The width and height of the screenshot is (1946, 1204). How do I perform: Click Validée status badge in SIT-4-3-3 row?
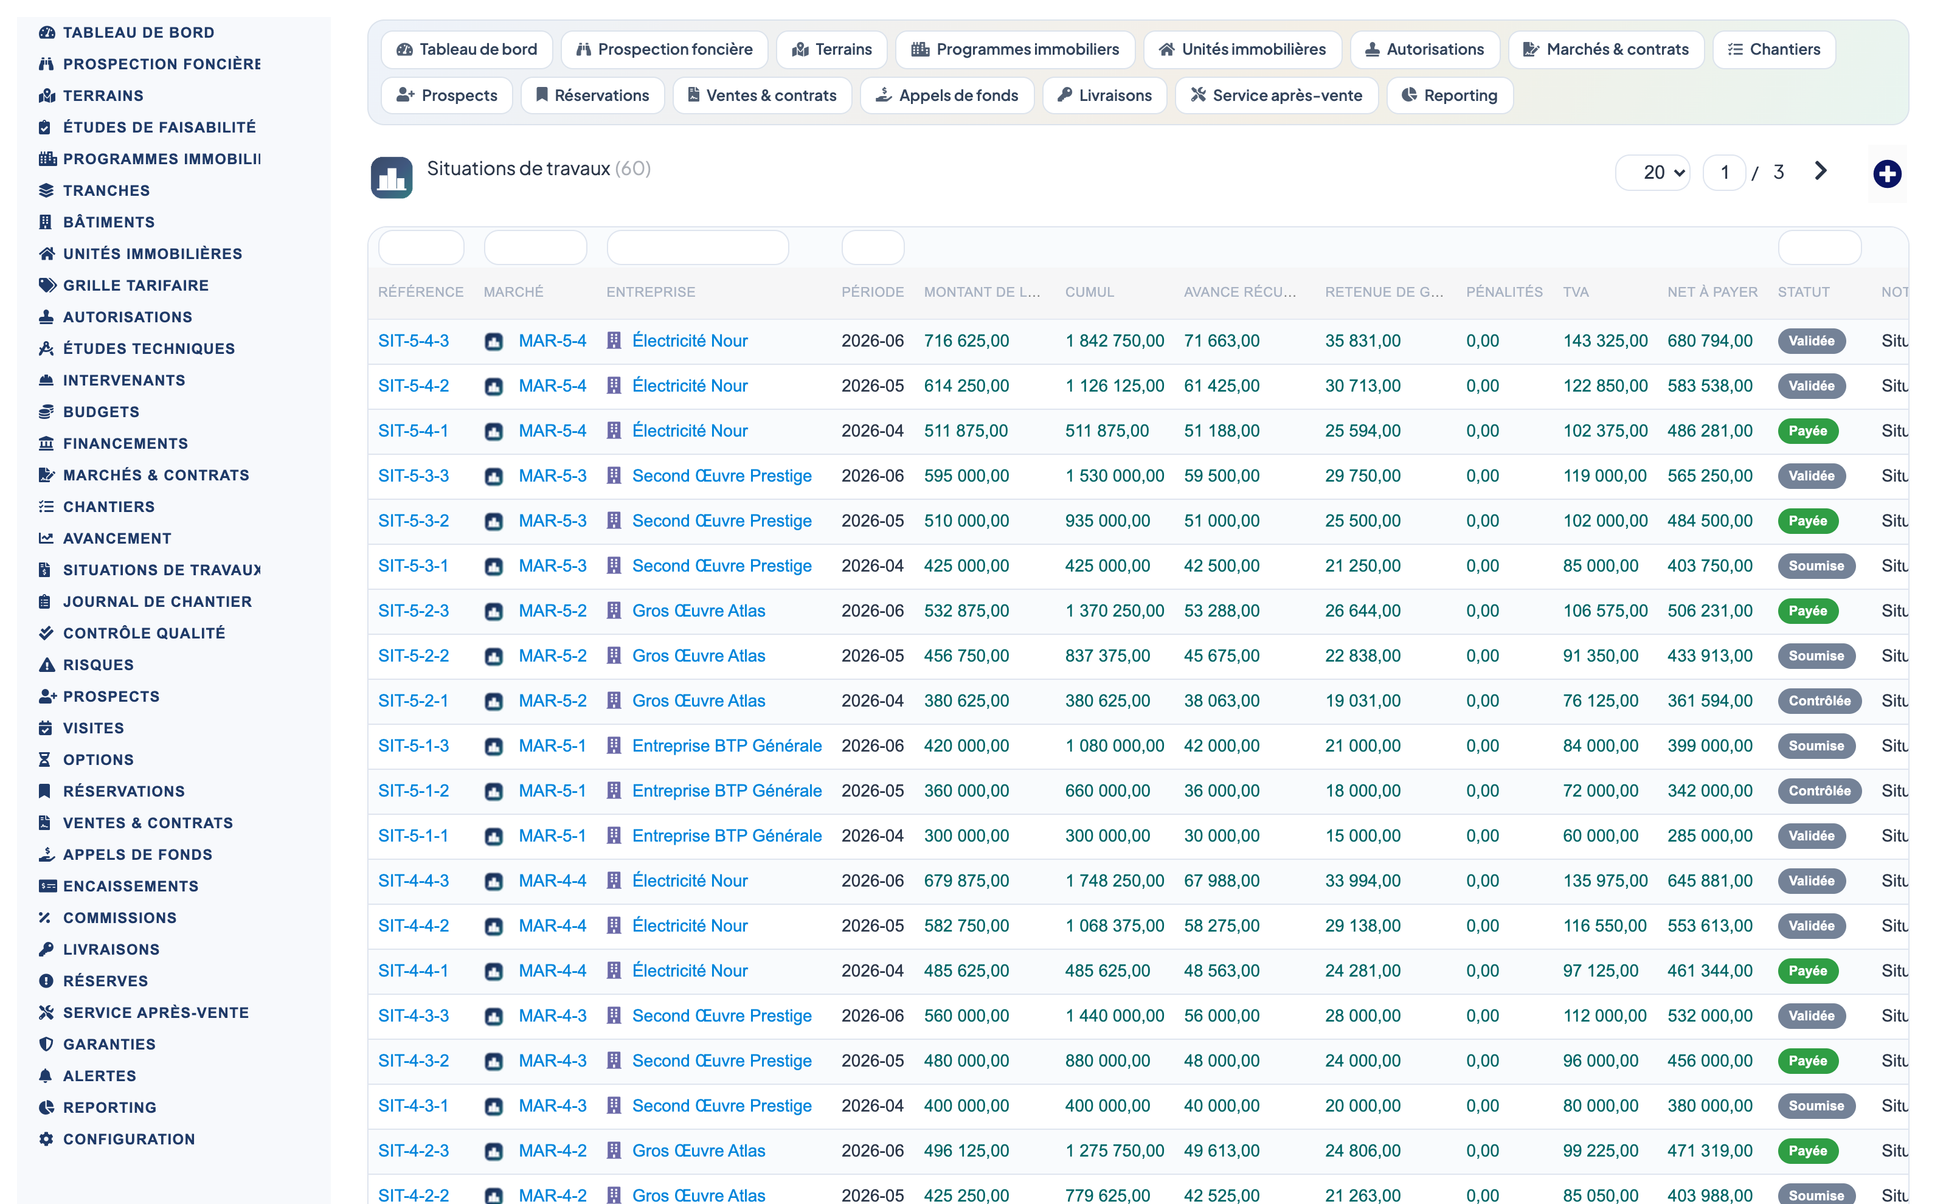click(x=1811, y=1016)
